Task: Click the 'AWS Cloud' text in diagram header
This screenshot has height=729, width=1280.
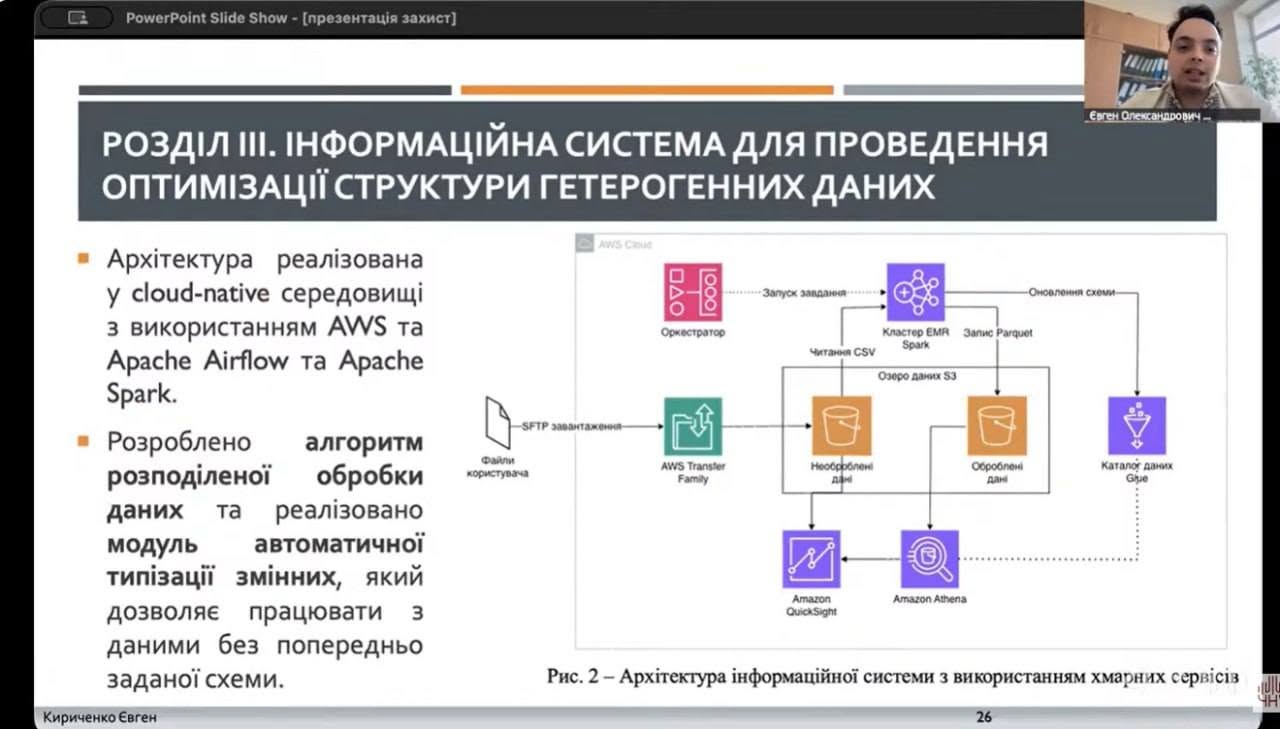Action: (x=625, y=244)
